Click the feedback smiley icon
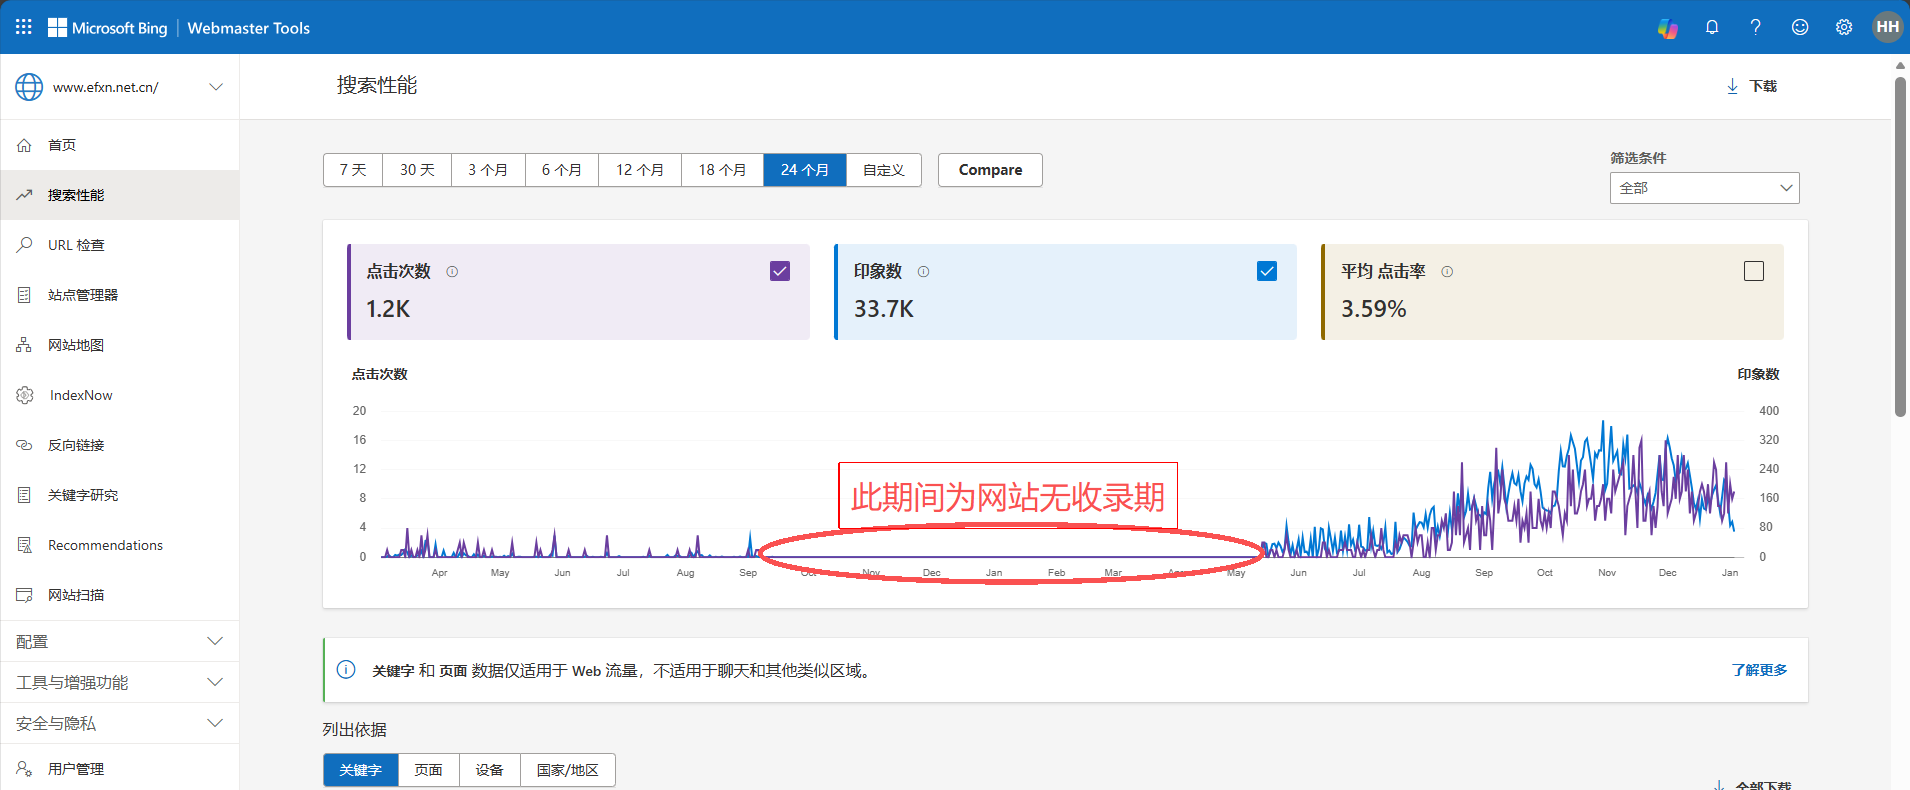Viewport: 1910px width, 790px height. pyautogui.click(x=1800, y=27)
